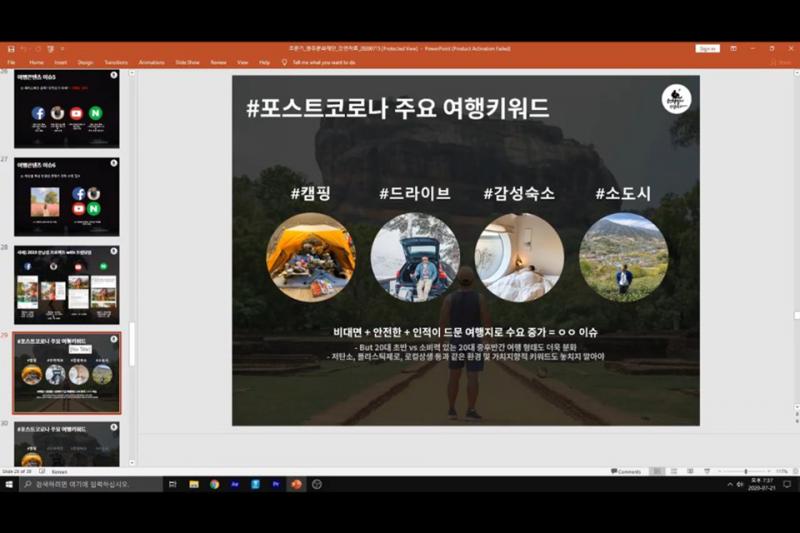Image resolution: width=800 pixels, height=533 pixels.
Task: Click the Redo icon in quick access toolbar
Action: [x=37, y=49]
